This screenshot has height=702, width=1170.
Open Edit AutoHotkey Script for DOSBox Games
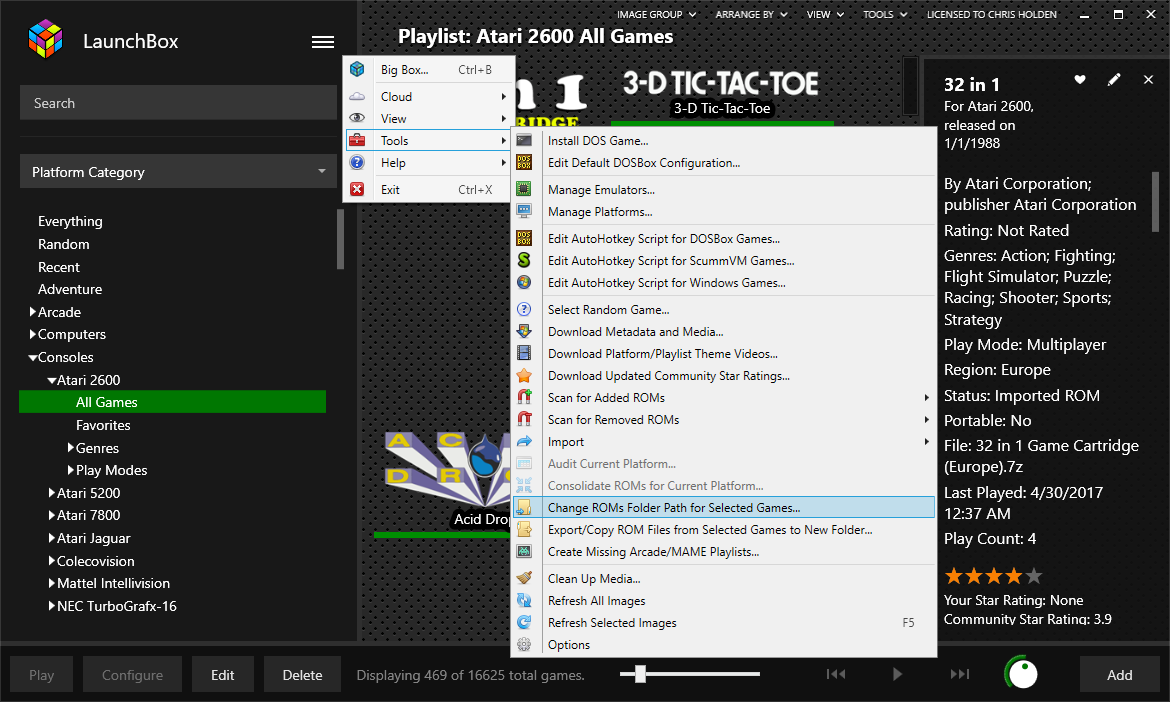pyautogui.click(x=724, y=239)
